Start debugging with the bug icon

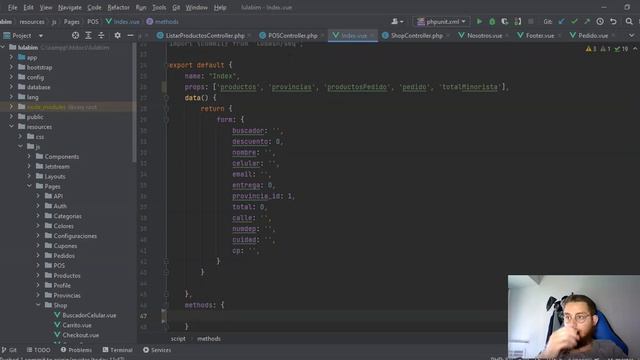tap(492, 21)
